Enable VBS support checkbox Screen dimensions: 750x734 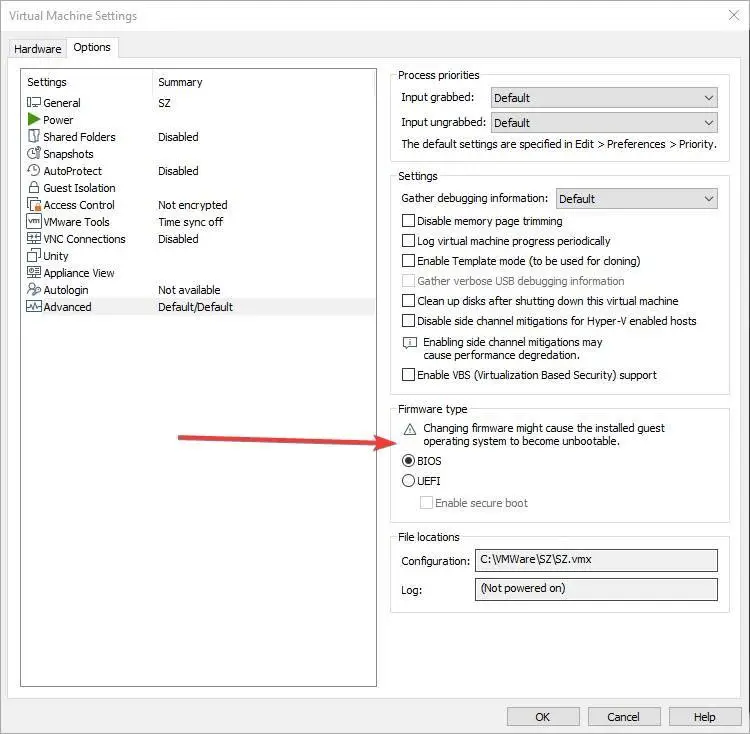pos(408,374)
